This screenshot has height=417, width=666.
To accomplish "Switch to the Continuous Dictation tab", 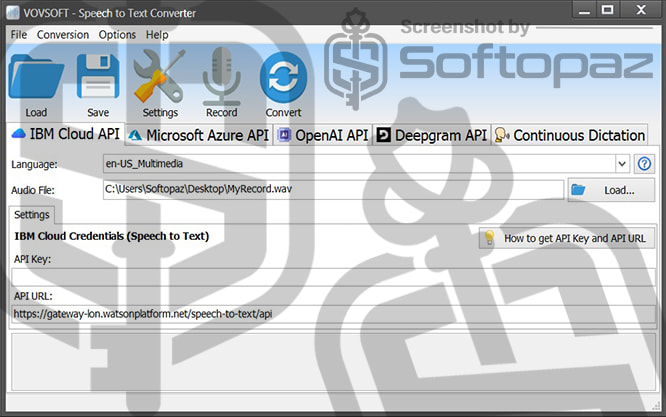I will click(x=570, y=135).
